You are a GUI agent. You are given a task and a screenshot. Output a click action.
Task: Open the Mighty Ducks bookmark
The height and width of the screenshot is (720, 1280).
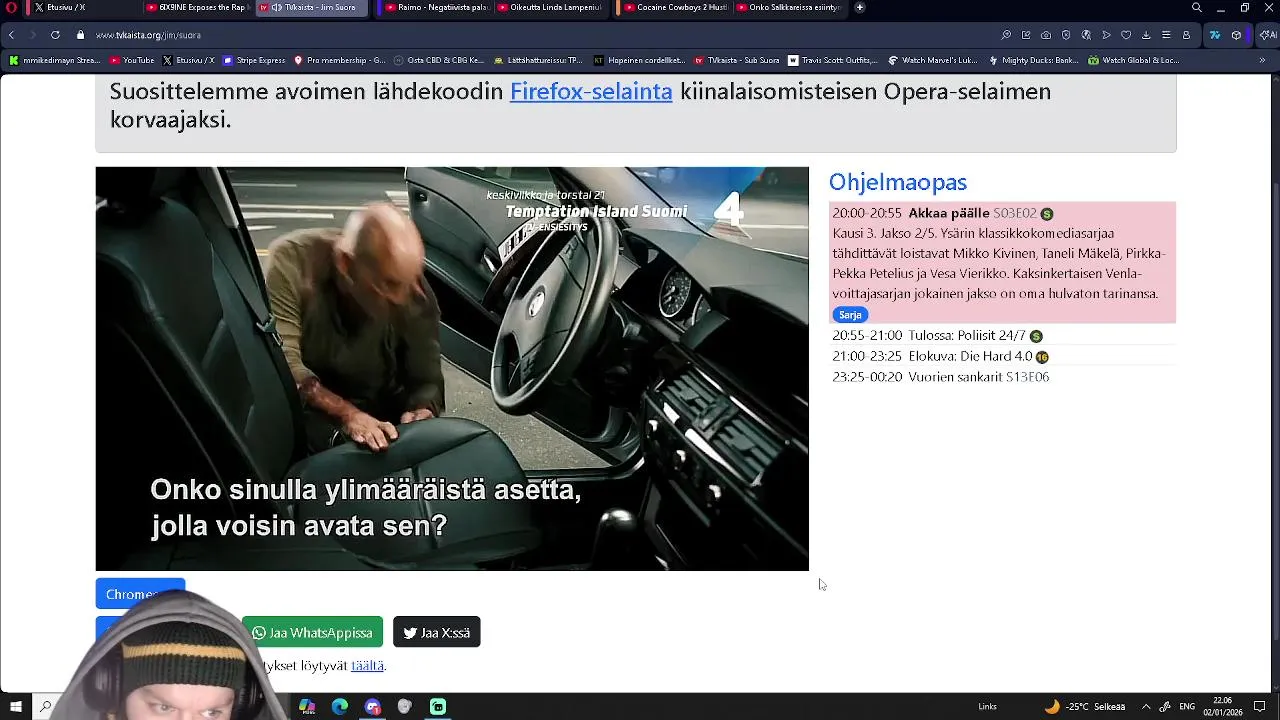(x=1033, y=60)
